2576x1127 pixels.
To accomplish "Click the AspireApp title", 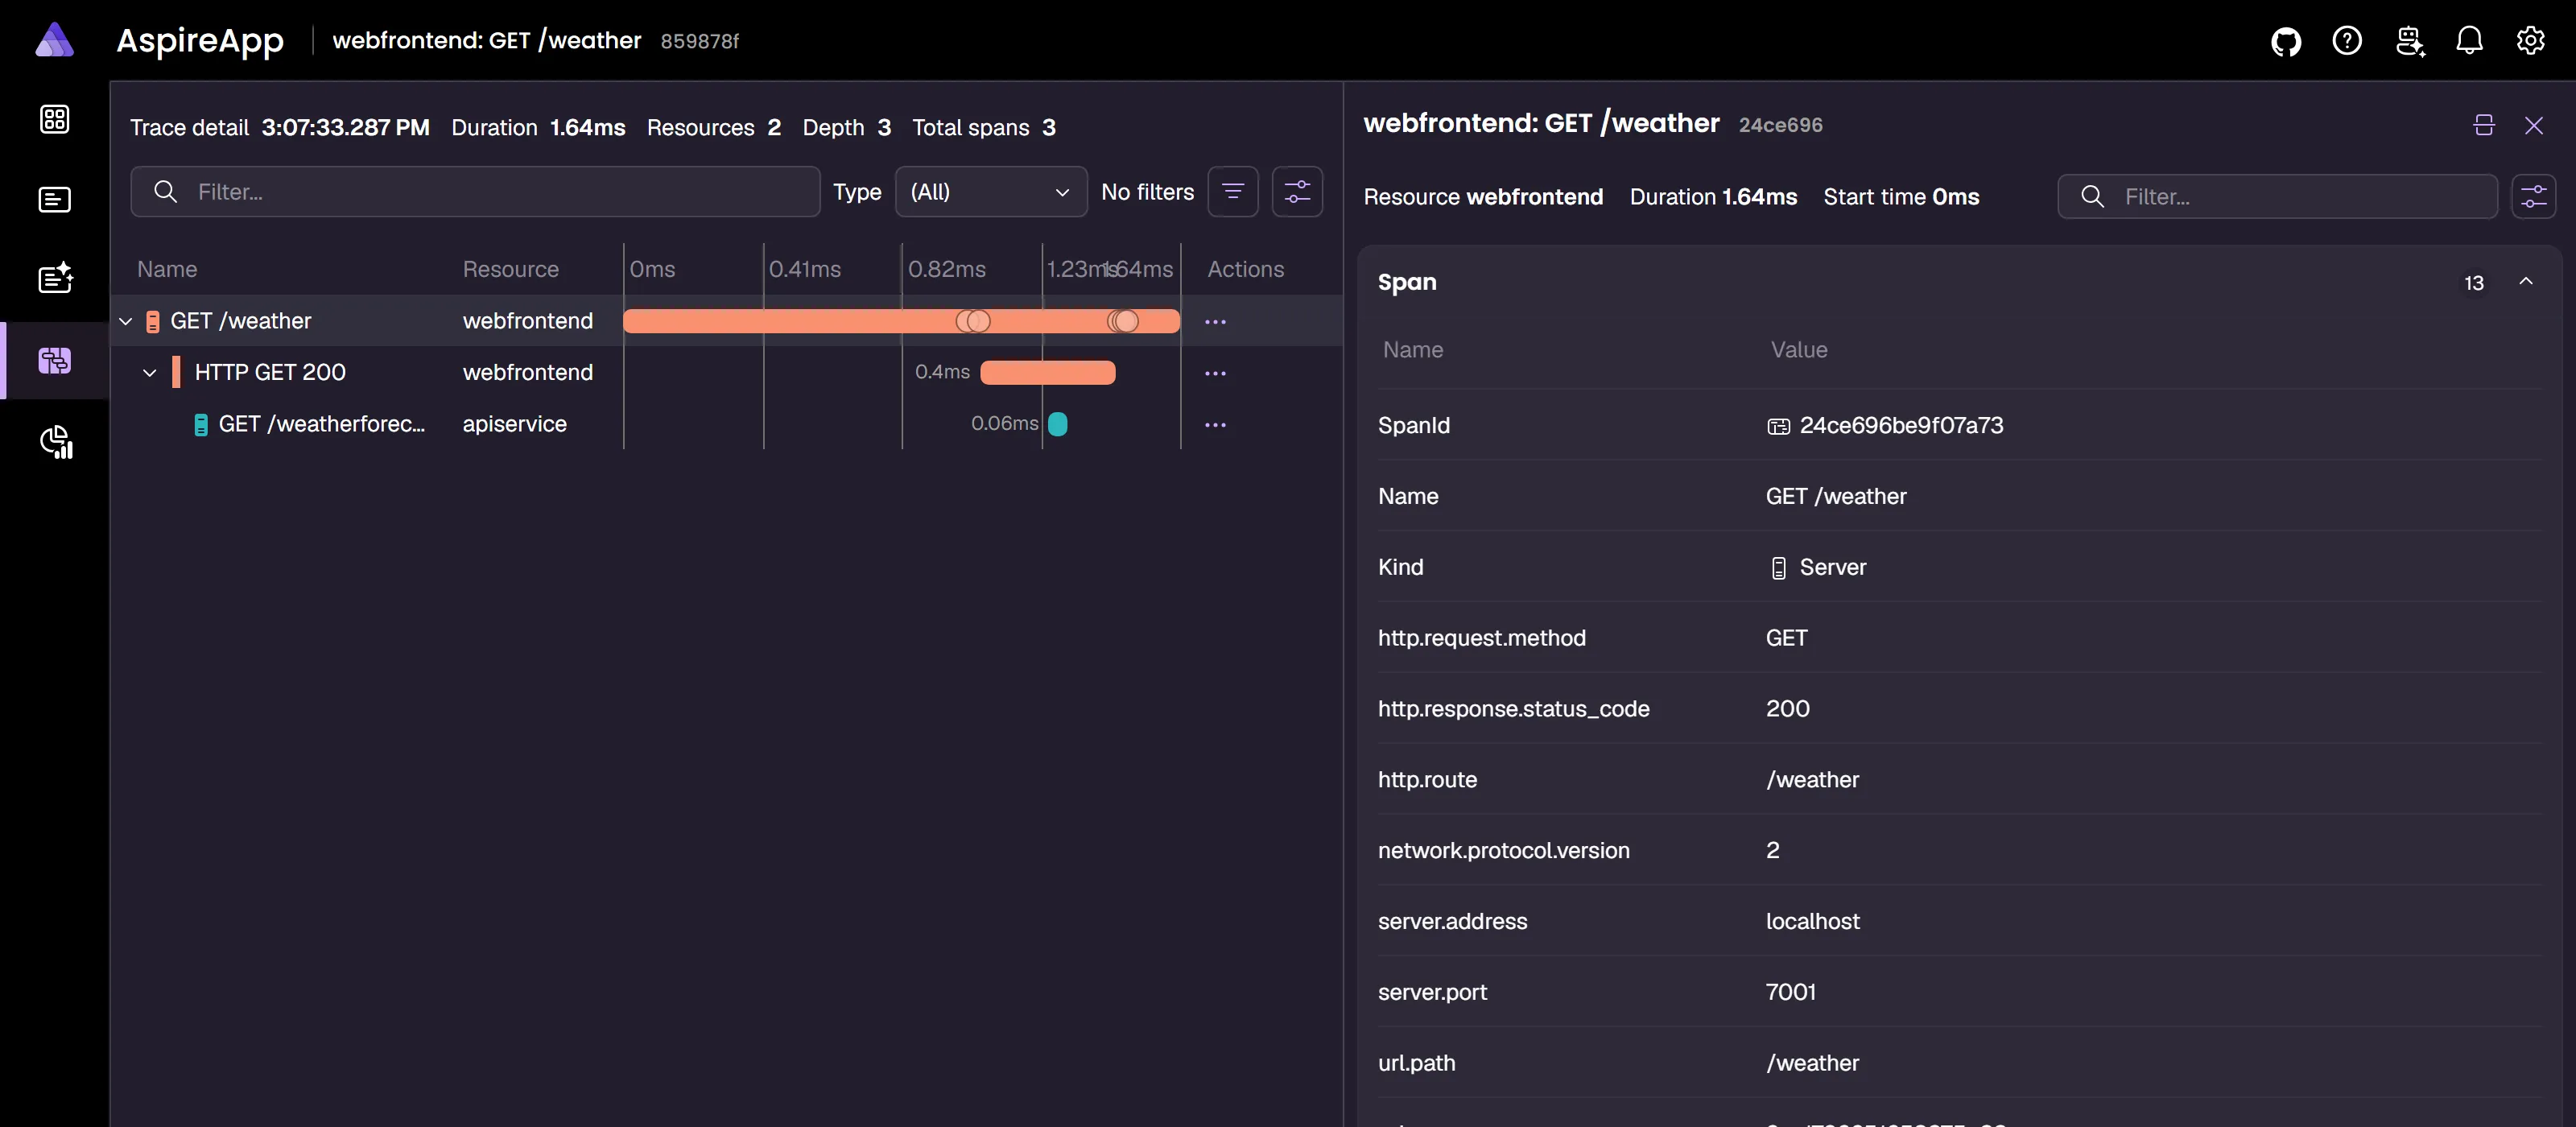I will click(x=200, y=40).
